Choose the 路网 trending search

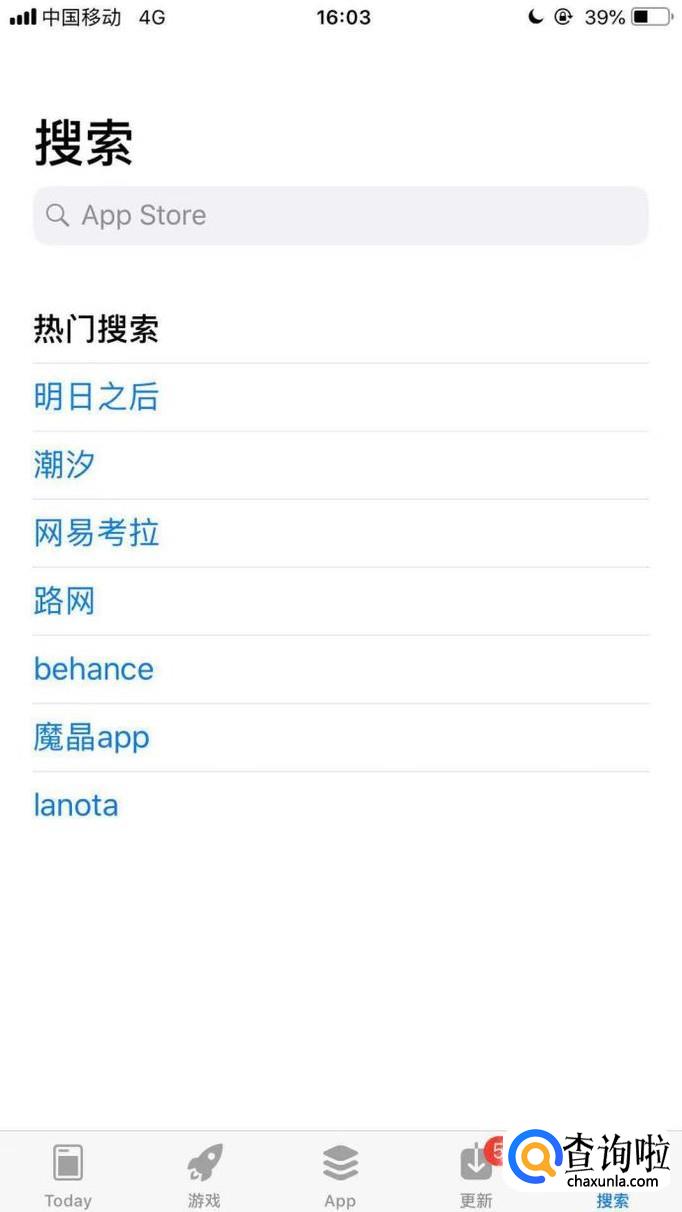pos(64,601)
